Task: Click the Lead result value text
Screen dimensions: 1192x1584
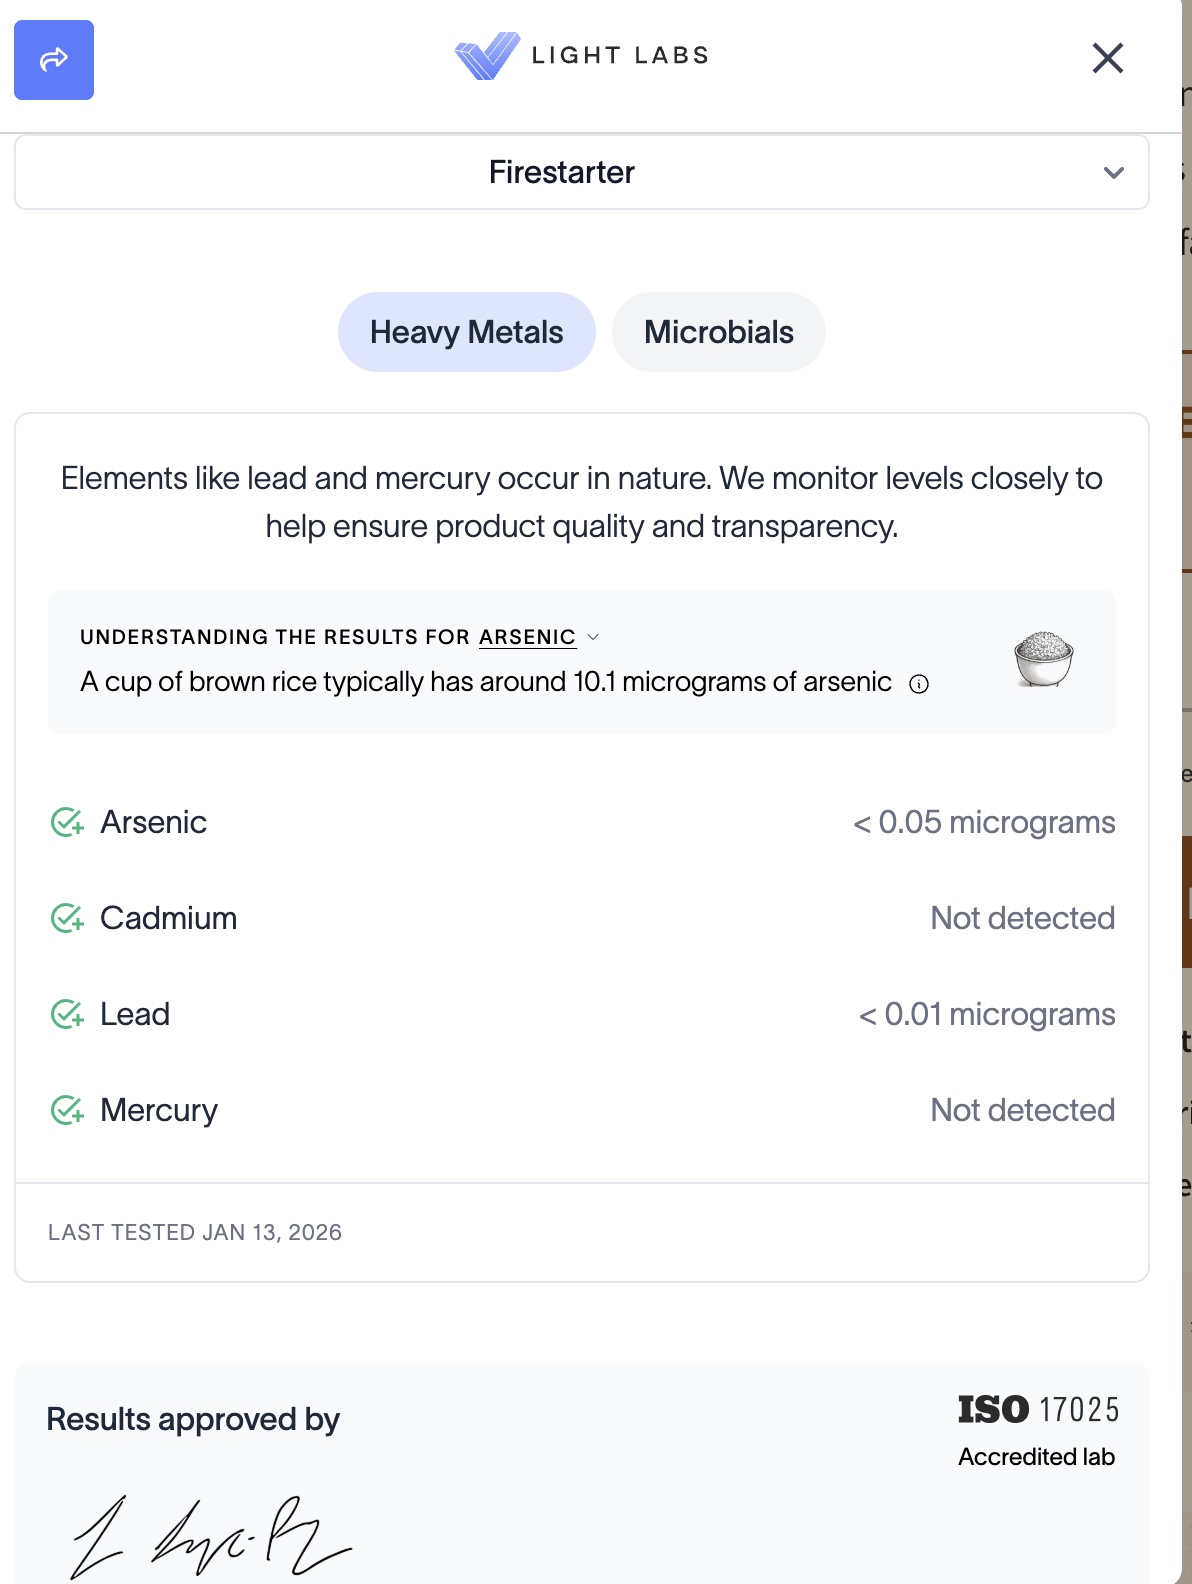Action: (x=987, y=1014)
